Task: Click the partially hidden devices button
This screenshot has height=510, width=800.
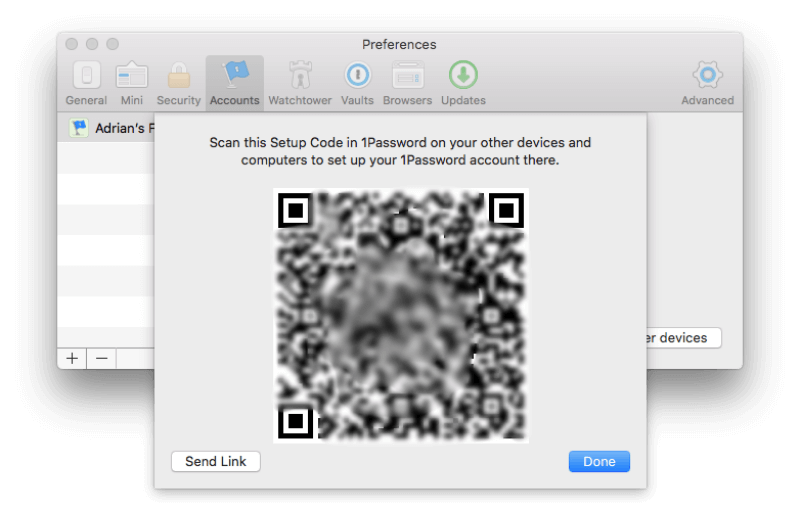Action: tap(684, 338)
